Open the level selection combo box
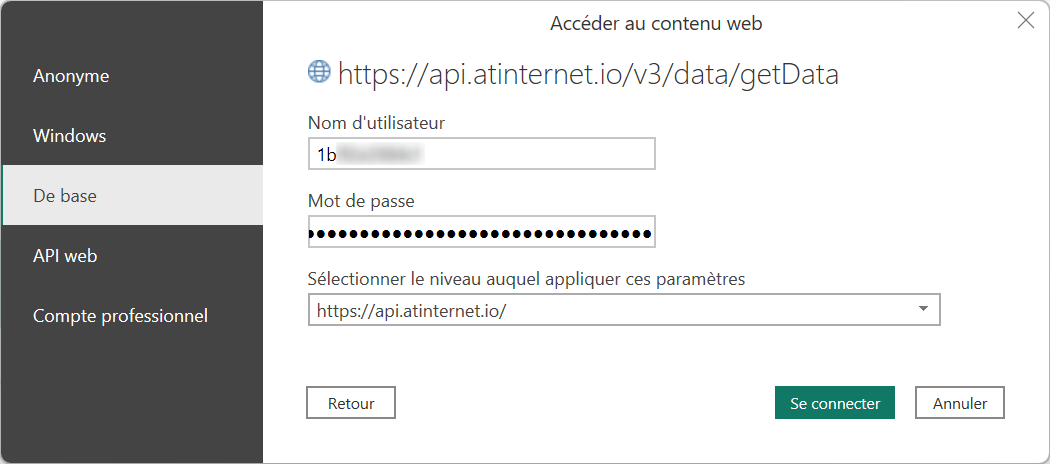This screenshot has width=1050, height=464. coord(610,310)
